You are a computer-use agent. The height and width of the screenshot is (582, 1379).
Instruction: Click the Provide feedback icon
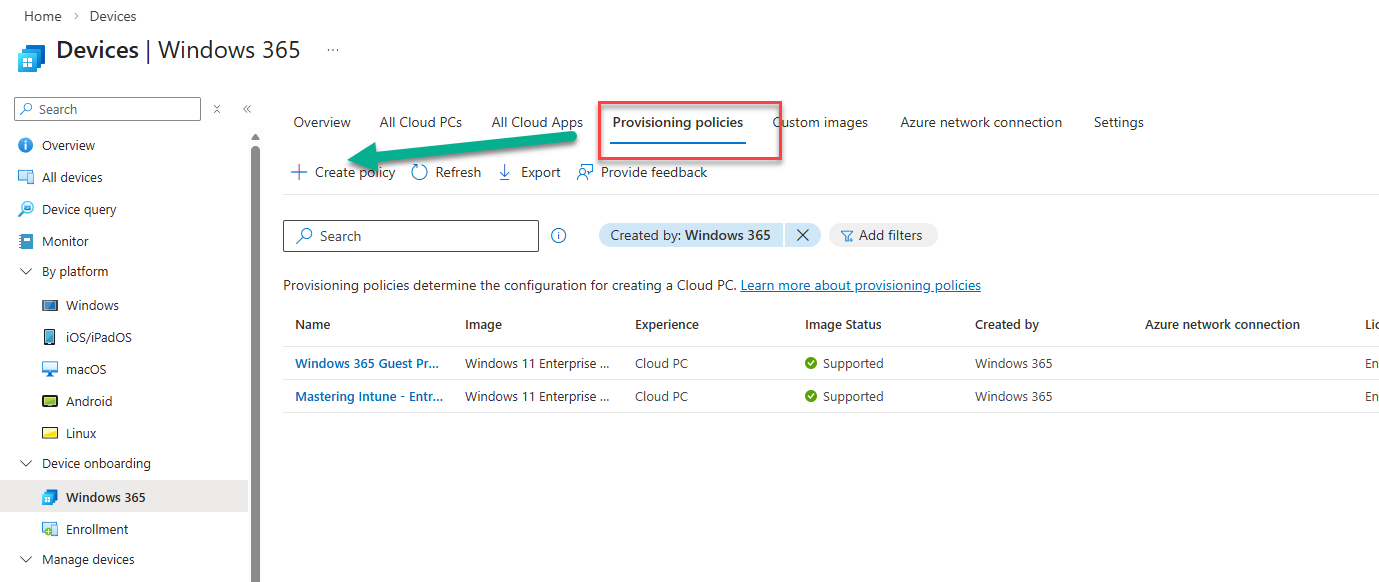[x=585, y=172]
